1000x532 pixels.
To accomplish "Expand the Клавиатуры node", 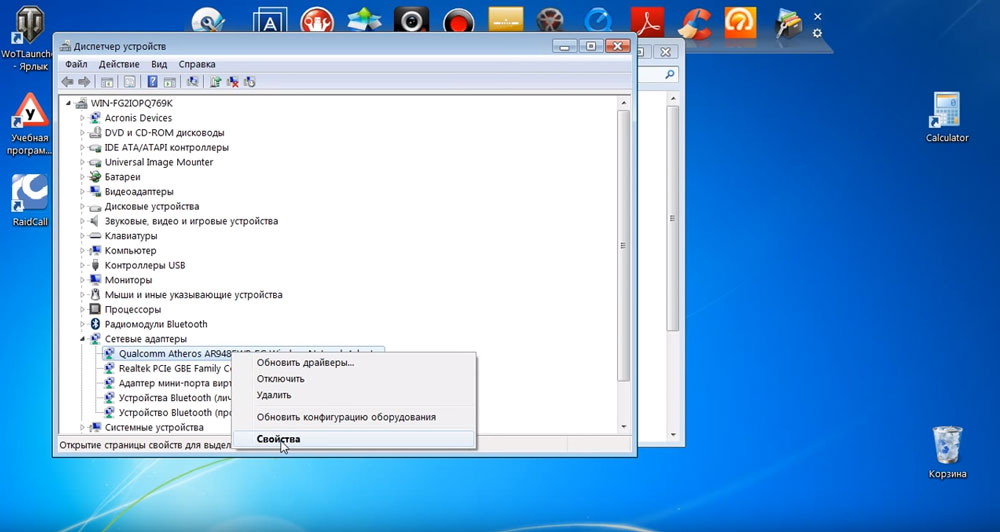I will coord(83,236).
